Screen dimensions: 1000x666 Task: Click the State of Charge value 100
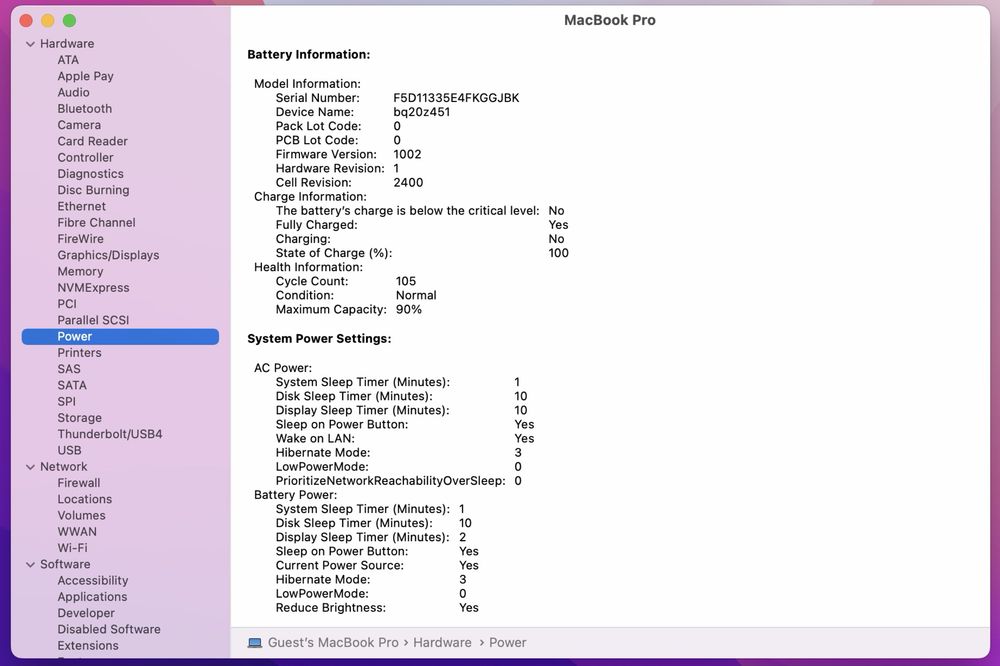click(558, 253)
